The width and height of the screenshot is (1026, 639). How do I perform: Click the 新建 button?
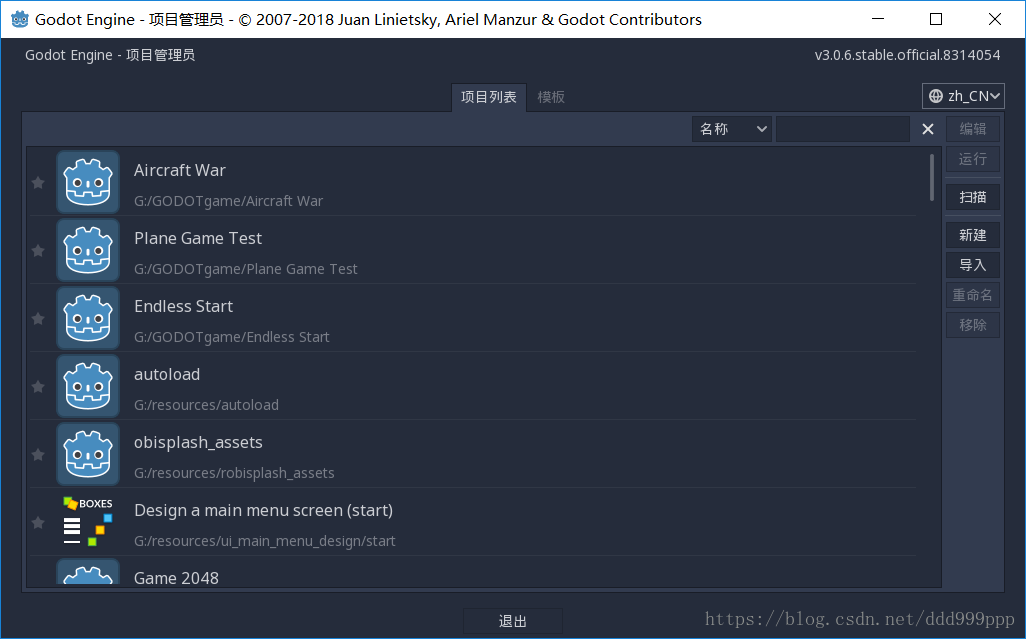click(x=973, y=235)
